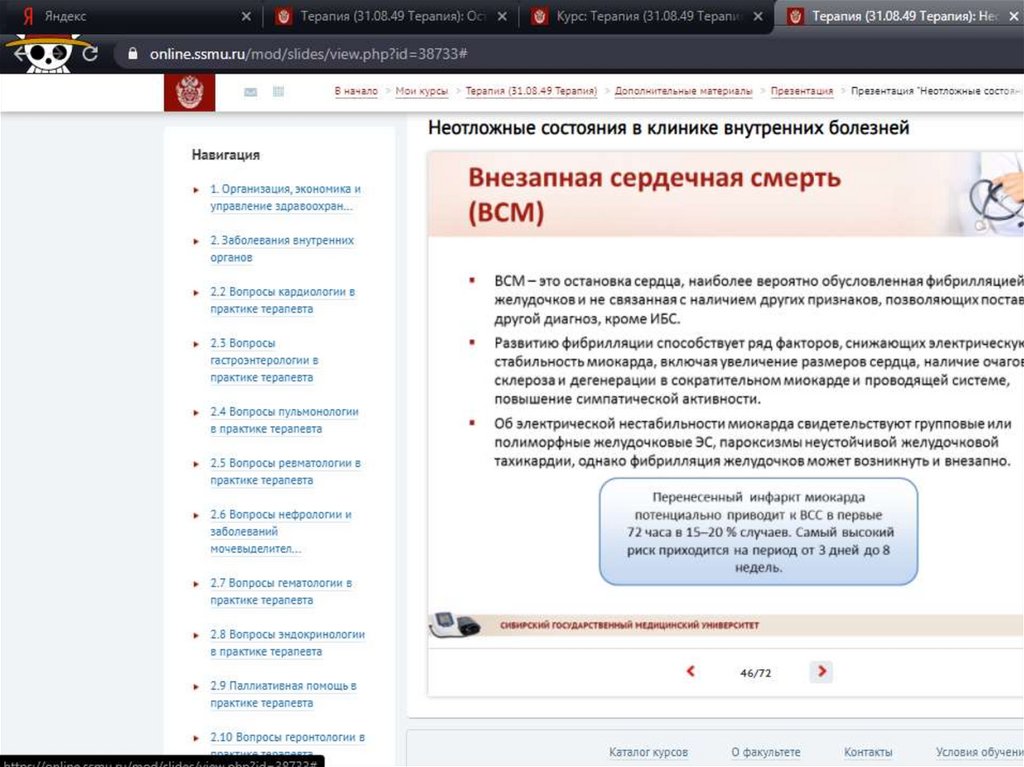Click the 'Навигация' panel heading
The image size is (1024, 767).
[x=225, y=155]
